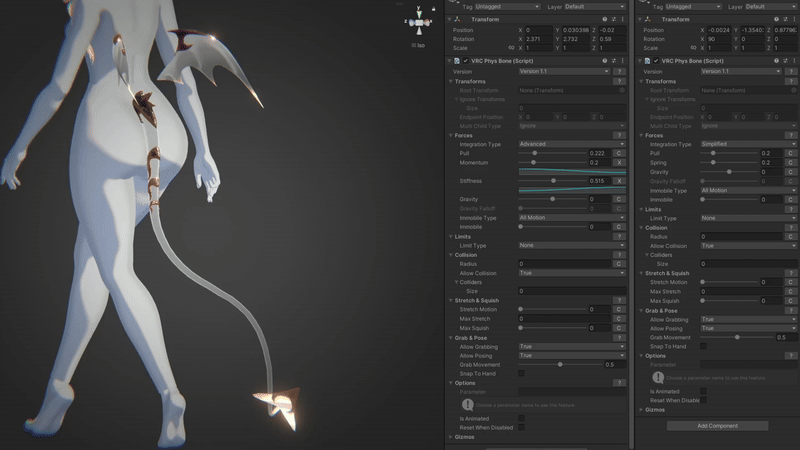Click Stiffness slider in left inspector
Viewport: 800px width, 450px height.
coord(553,181)
